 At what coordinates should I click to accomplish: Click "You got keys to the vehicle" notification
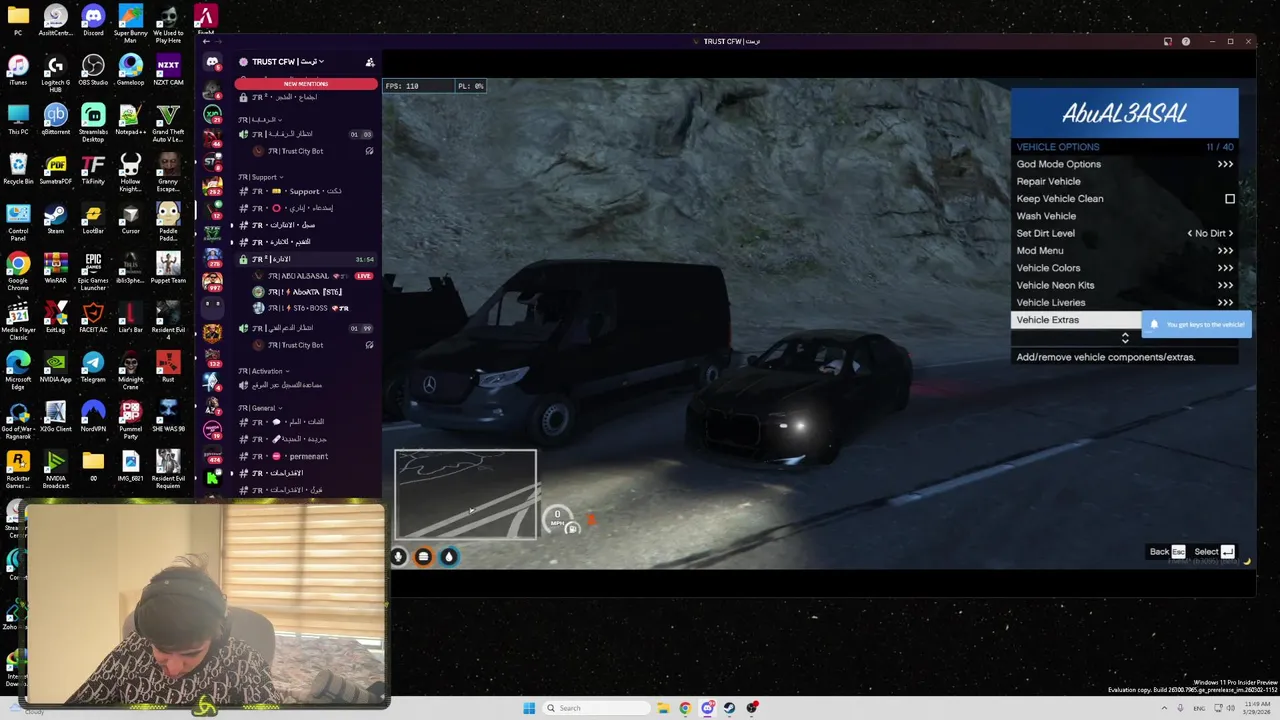click(x=1196, y=324)
